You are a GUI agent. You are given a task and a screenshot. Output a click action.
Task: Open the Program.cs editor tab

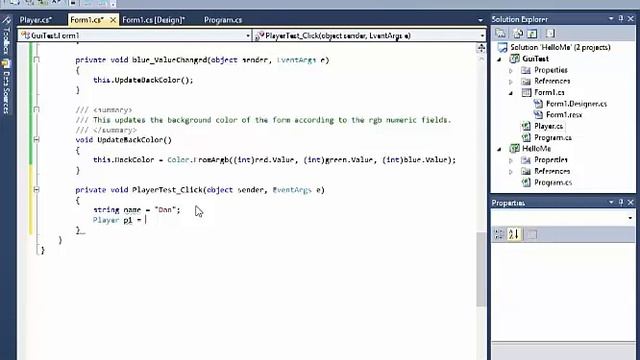click(223, 20)
